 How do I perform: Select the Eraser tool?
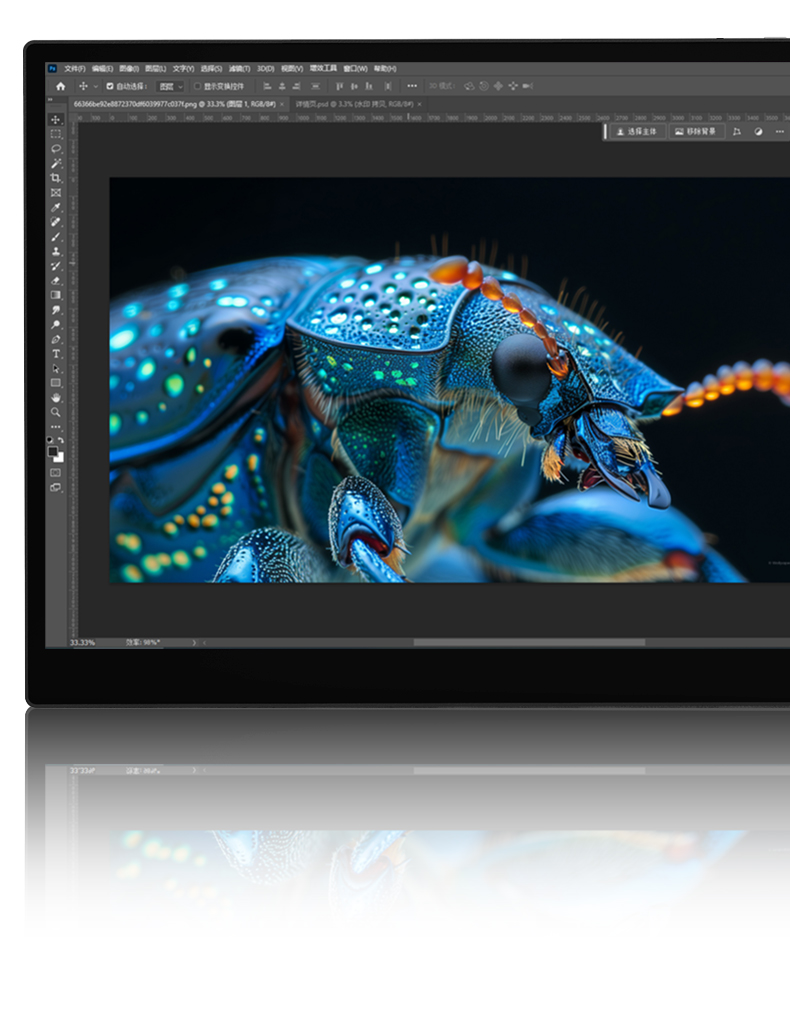point(55,280)
